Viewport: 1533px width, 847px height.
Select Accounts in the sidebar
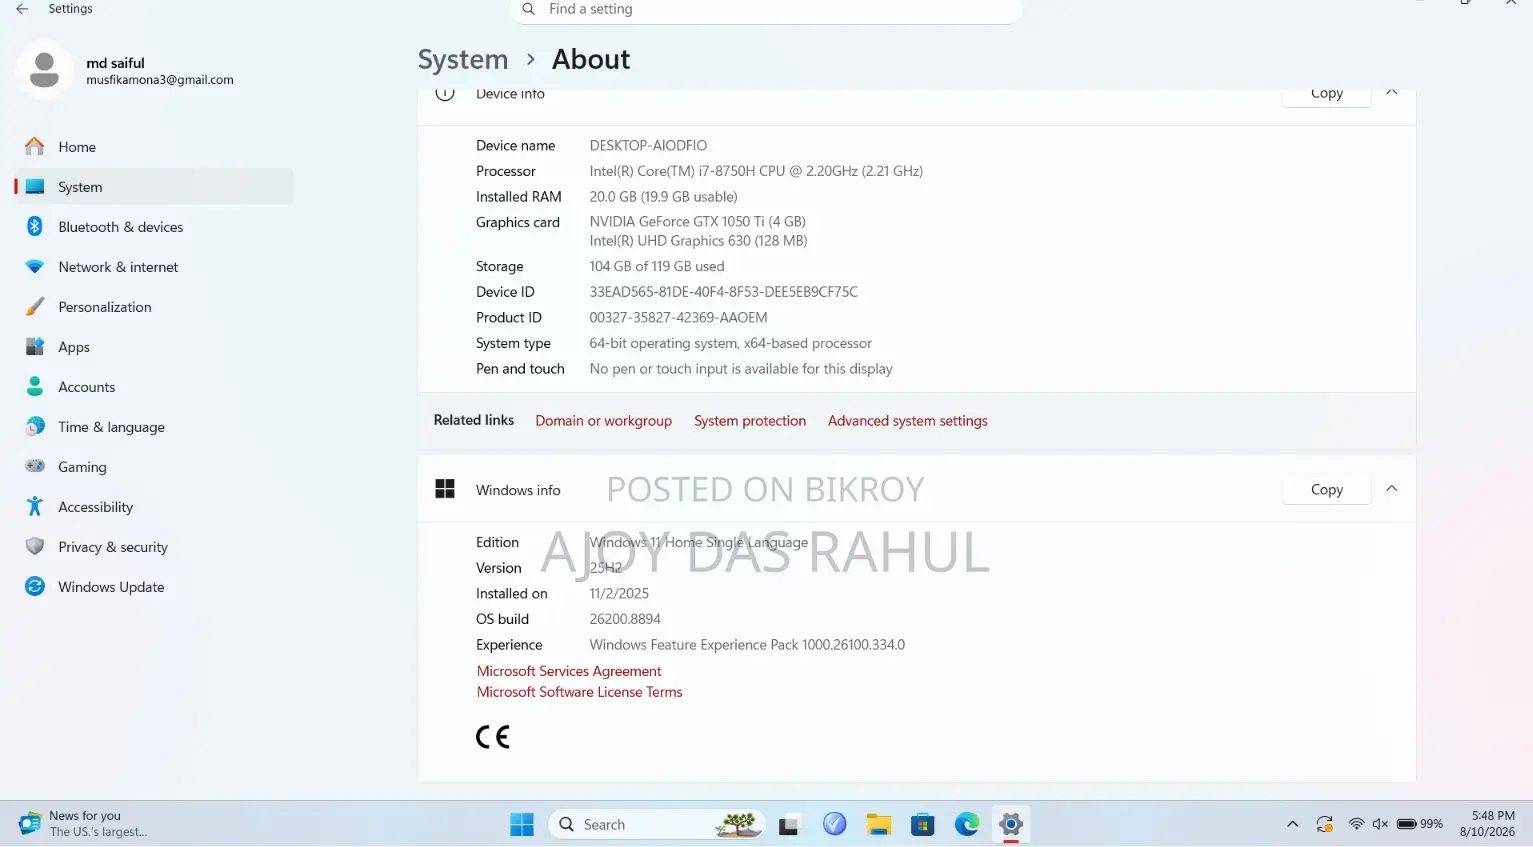tap(153, 387)
